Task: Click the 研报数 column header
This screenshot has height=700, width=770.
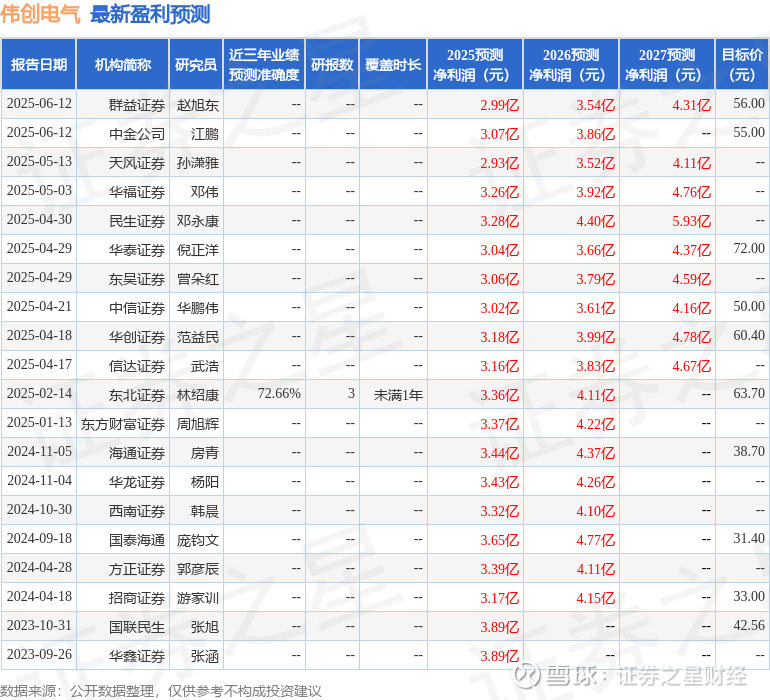Action: coord(332,65)
